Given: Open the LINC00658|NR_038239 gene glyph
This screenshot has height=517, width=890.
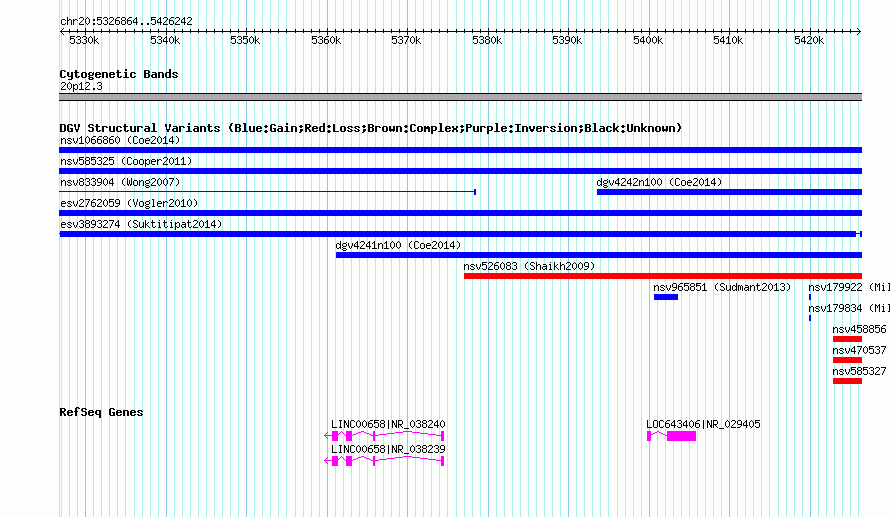Looking at the screenshot, I should 384,461.
